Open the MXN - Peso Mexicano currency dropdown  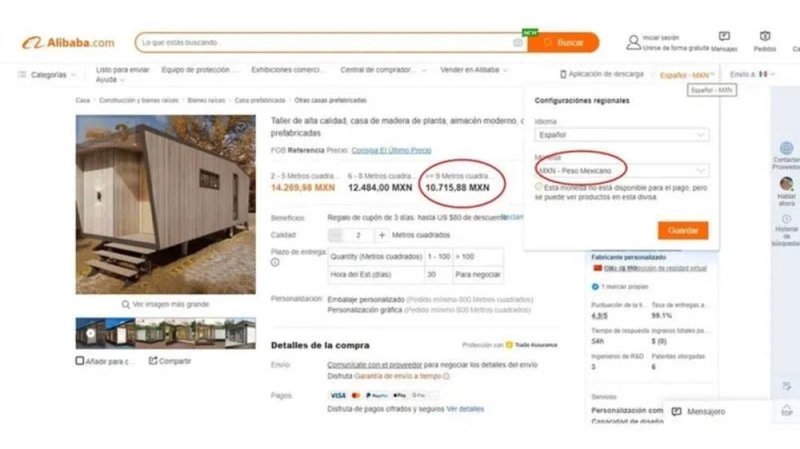621,170
